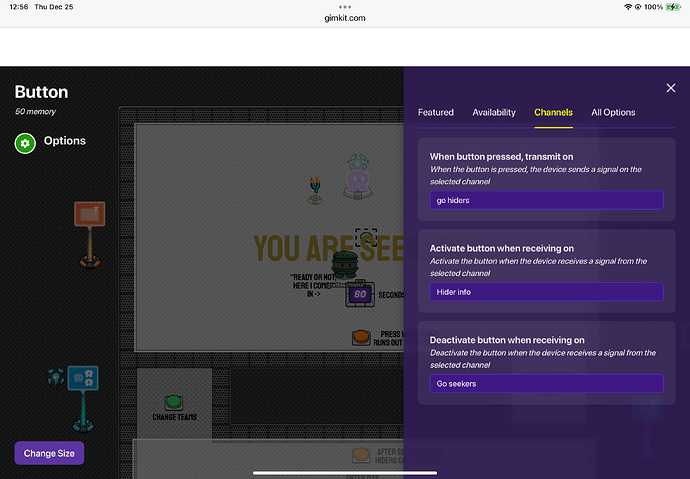690x479 pixels.
Task: Close the button settings panel
Action: (x=671, y=88)
